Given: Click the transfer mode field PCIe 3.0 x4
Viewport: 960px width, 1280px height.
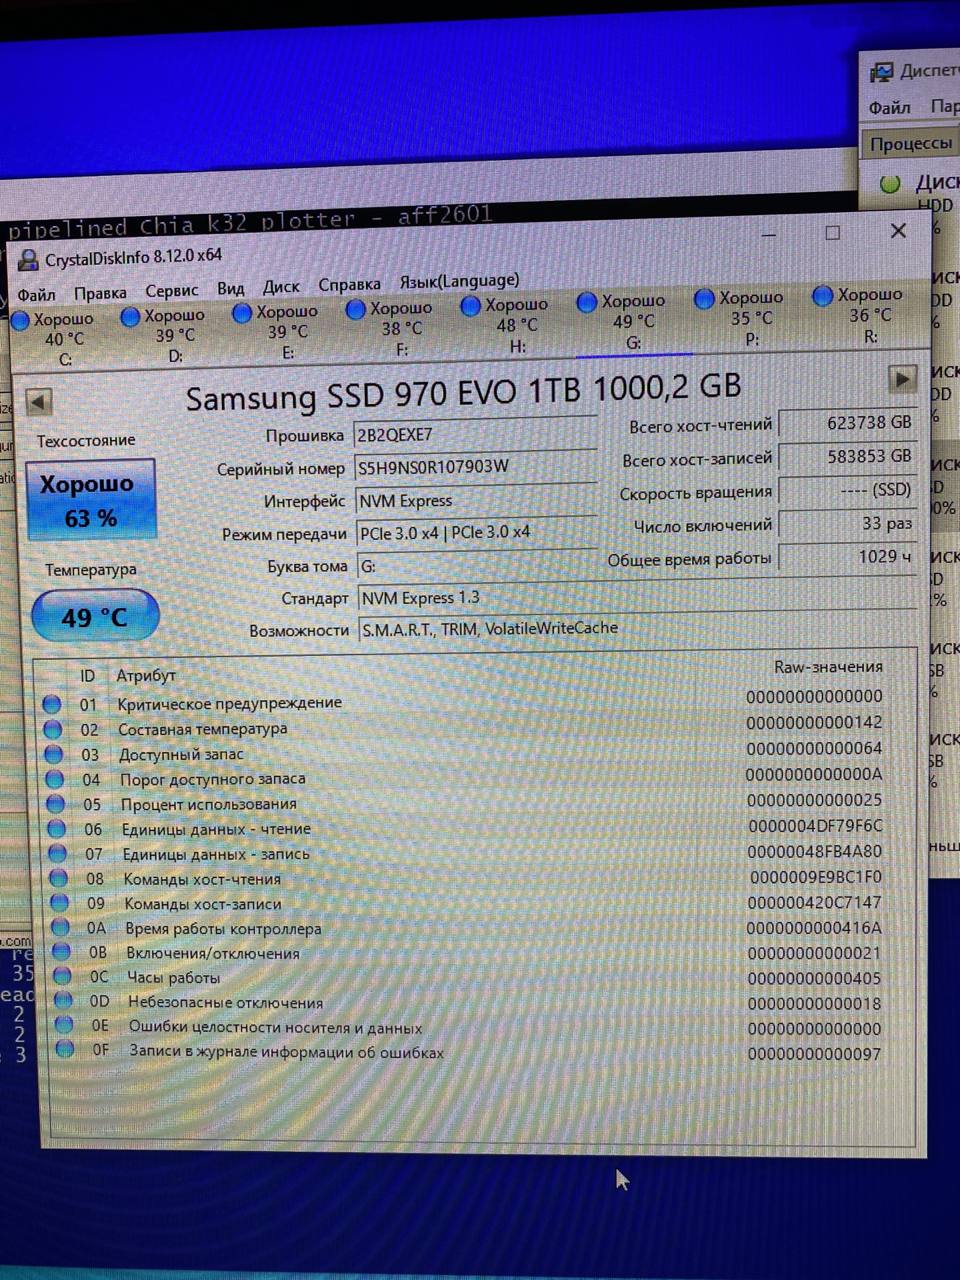Looking at the screenshot, I should [476, 532].
